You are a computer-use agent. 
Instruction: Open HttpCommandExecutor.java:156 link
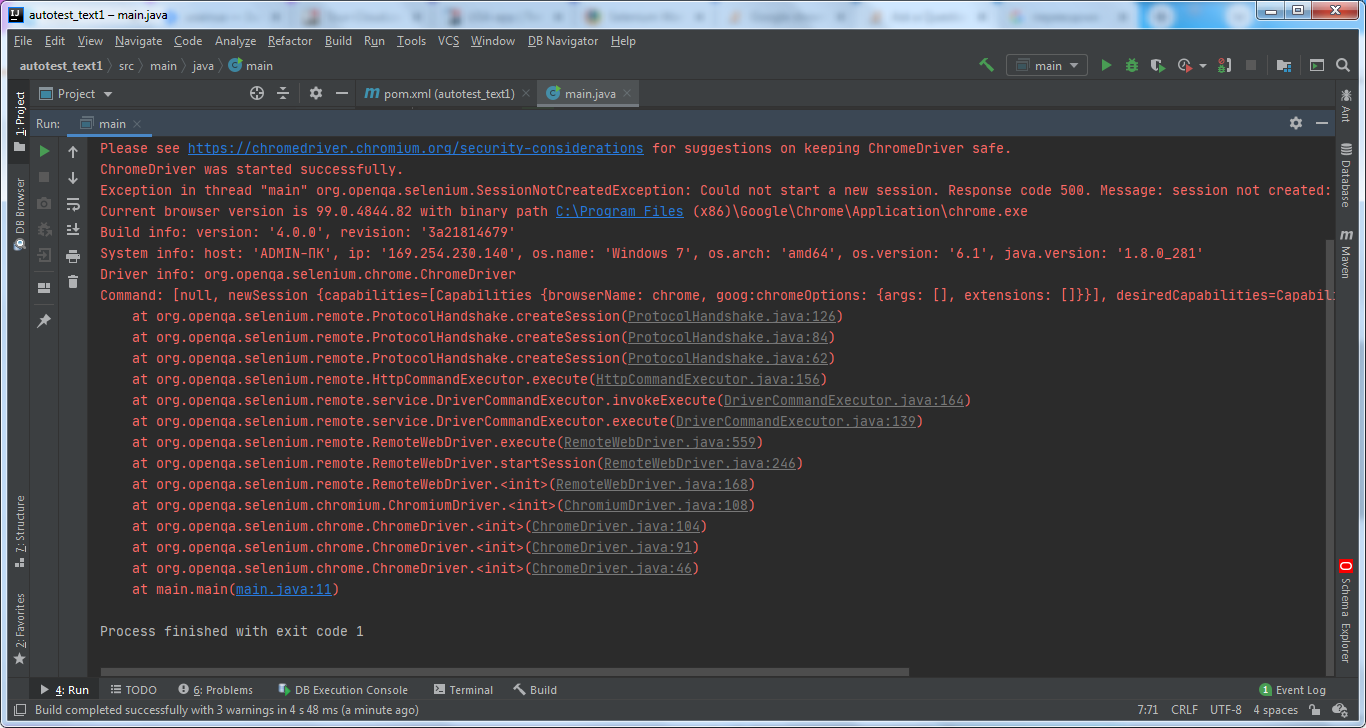(708, 379)
